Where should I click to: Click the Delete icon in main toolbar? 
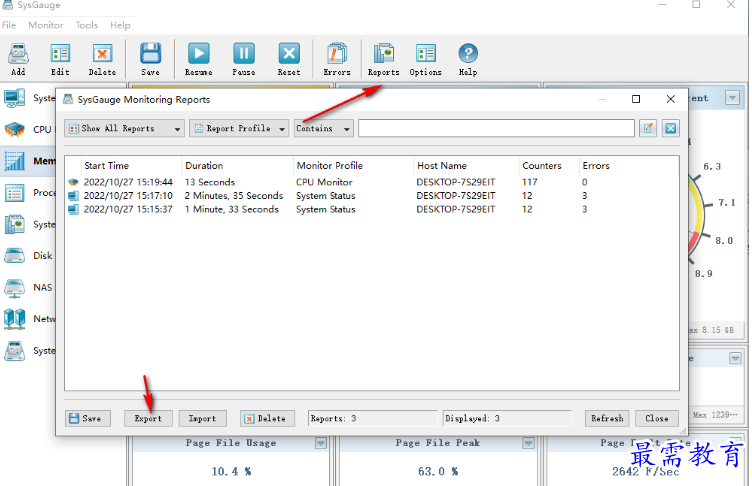pyautogui.click(x=102, y=54)
